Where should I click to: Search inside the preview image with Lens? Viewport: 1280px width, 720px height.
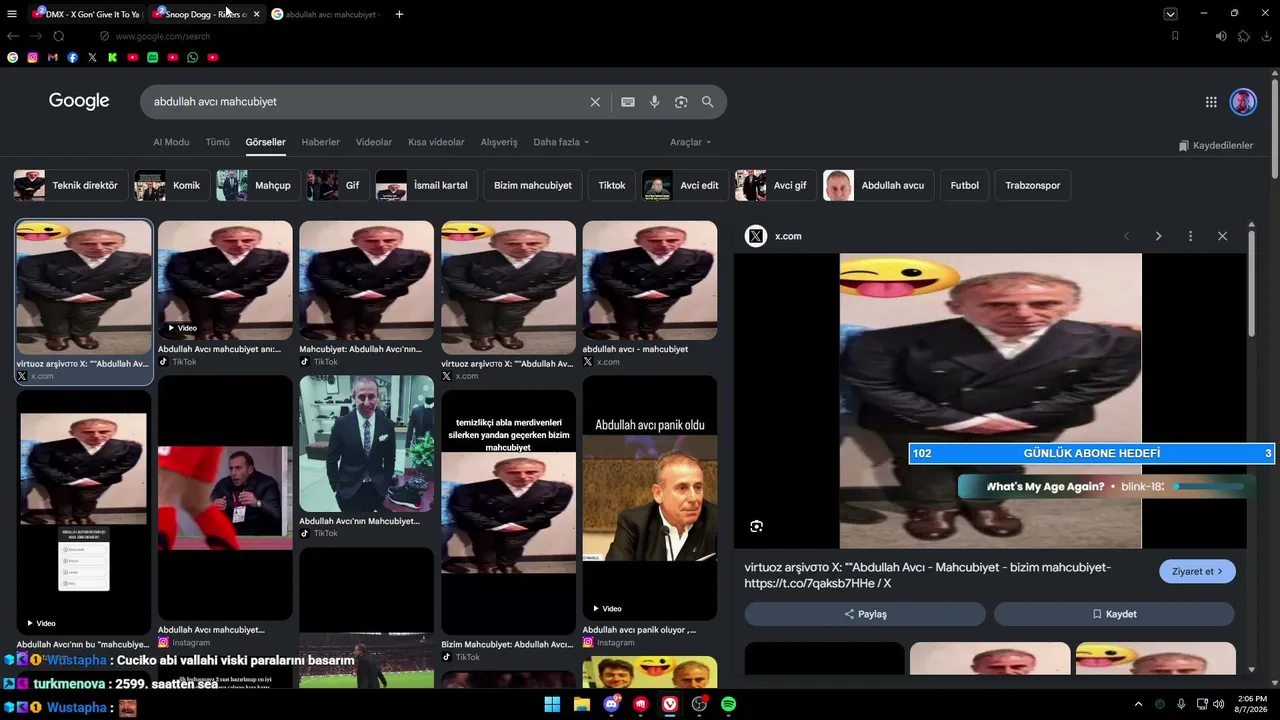coord(757,526)
